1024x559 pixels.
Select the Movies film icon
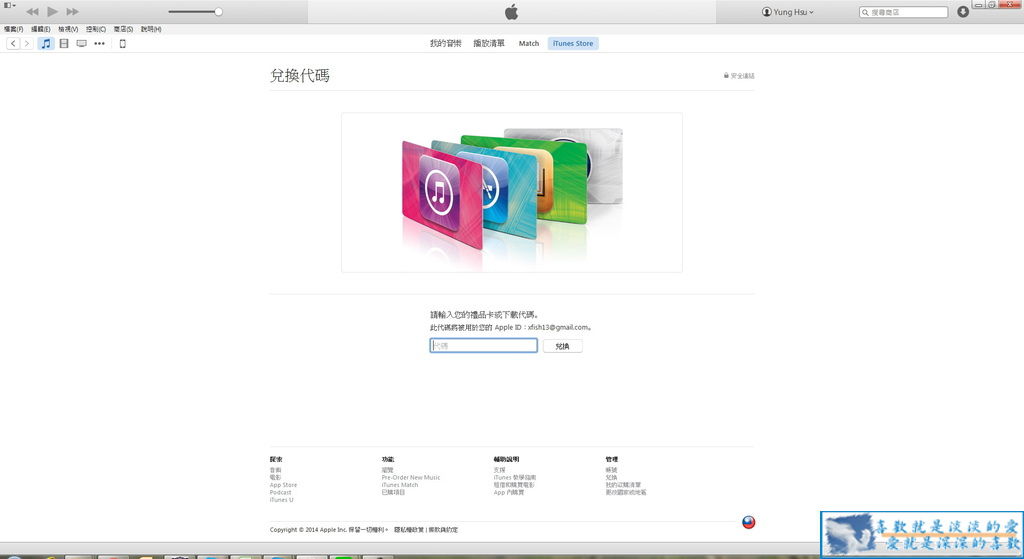63,43
